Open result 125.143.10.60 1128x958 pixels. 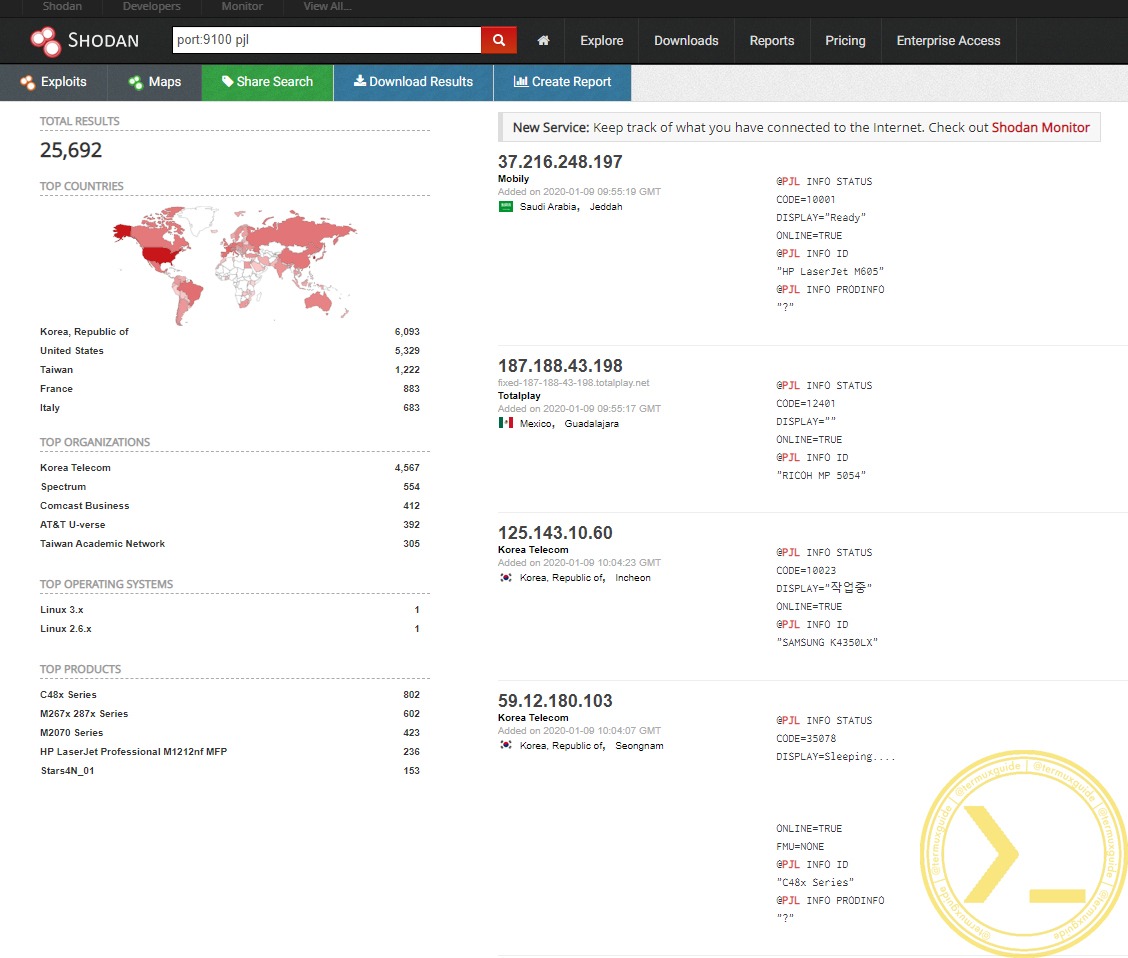[x=555, y=533]
